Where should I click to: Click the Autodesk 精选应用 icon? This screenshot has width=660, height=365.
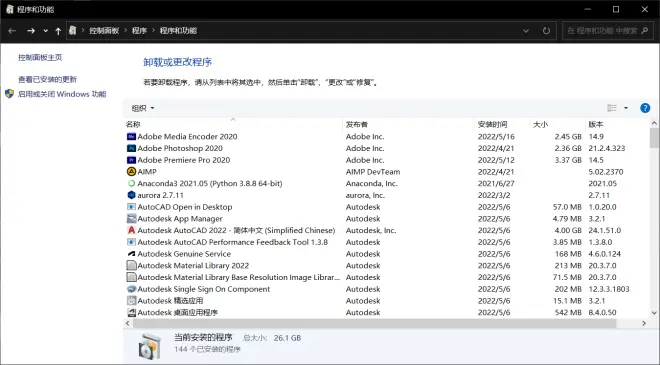[131, 301]
